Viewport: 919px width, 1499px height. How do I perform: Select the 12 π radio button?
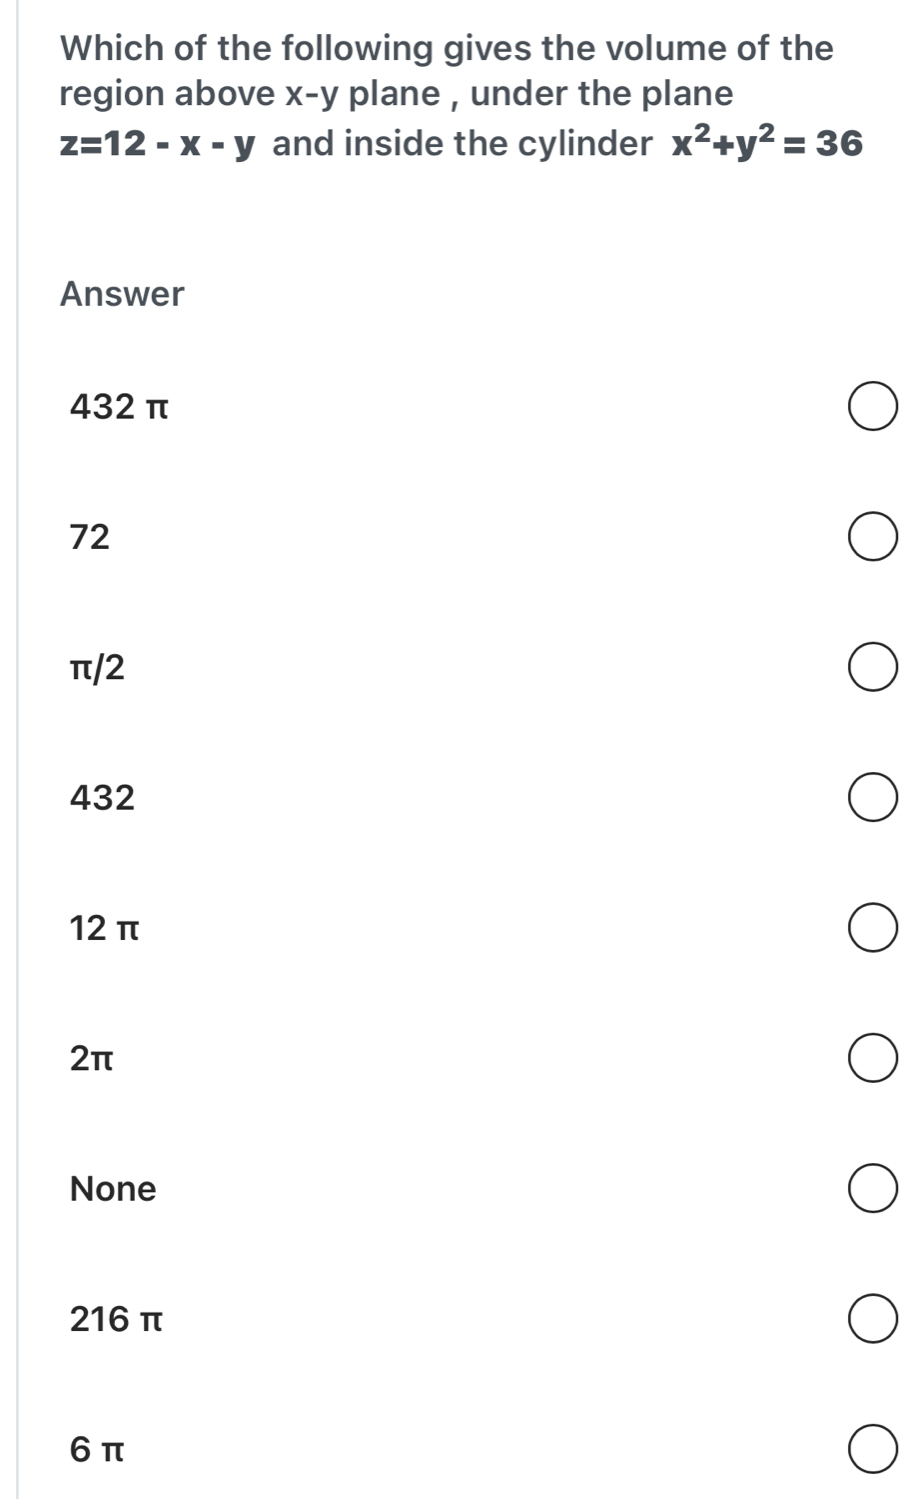(873, 929)
